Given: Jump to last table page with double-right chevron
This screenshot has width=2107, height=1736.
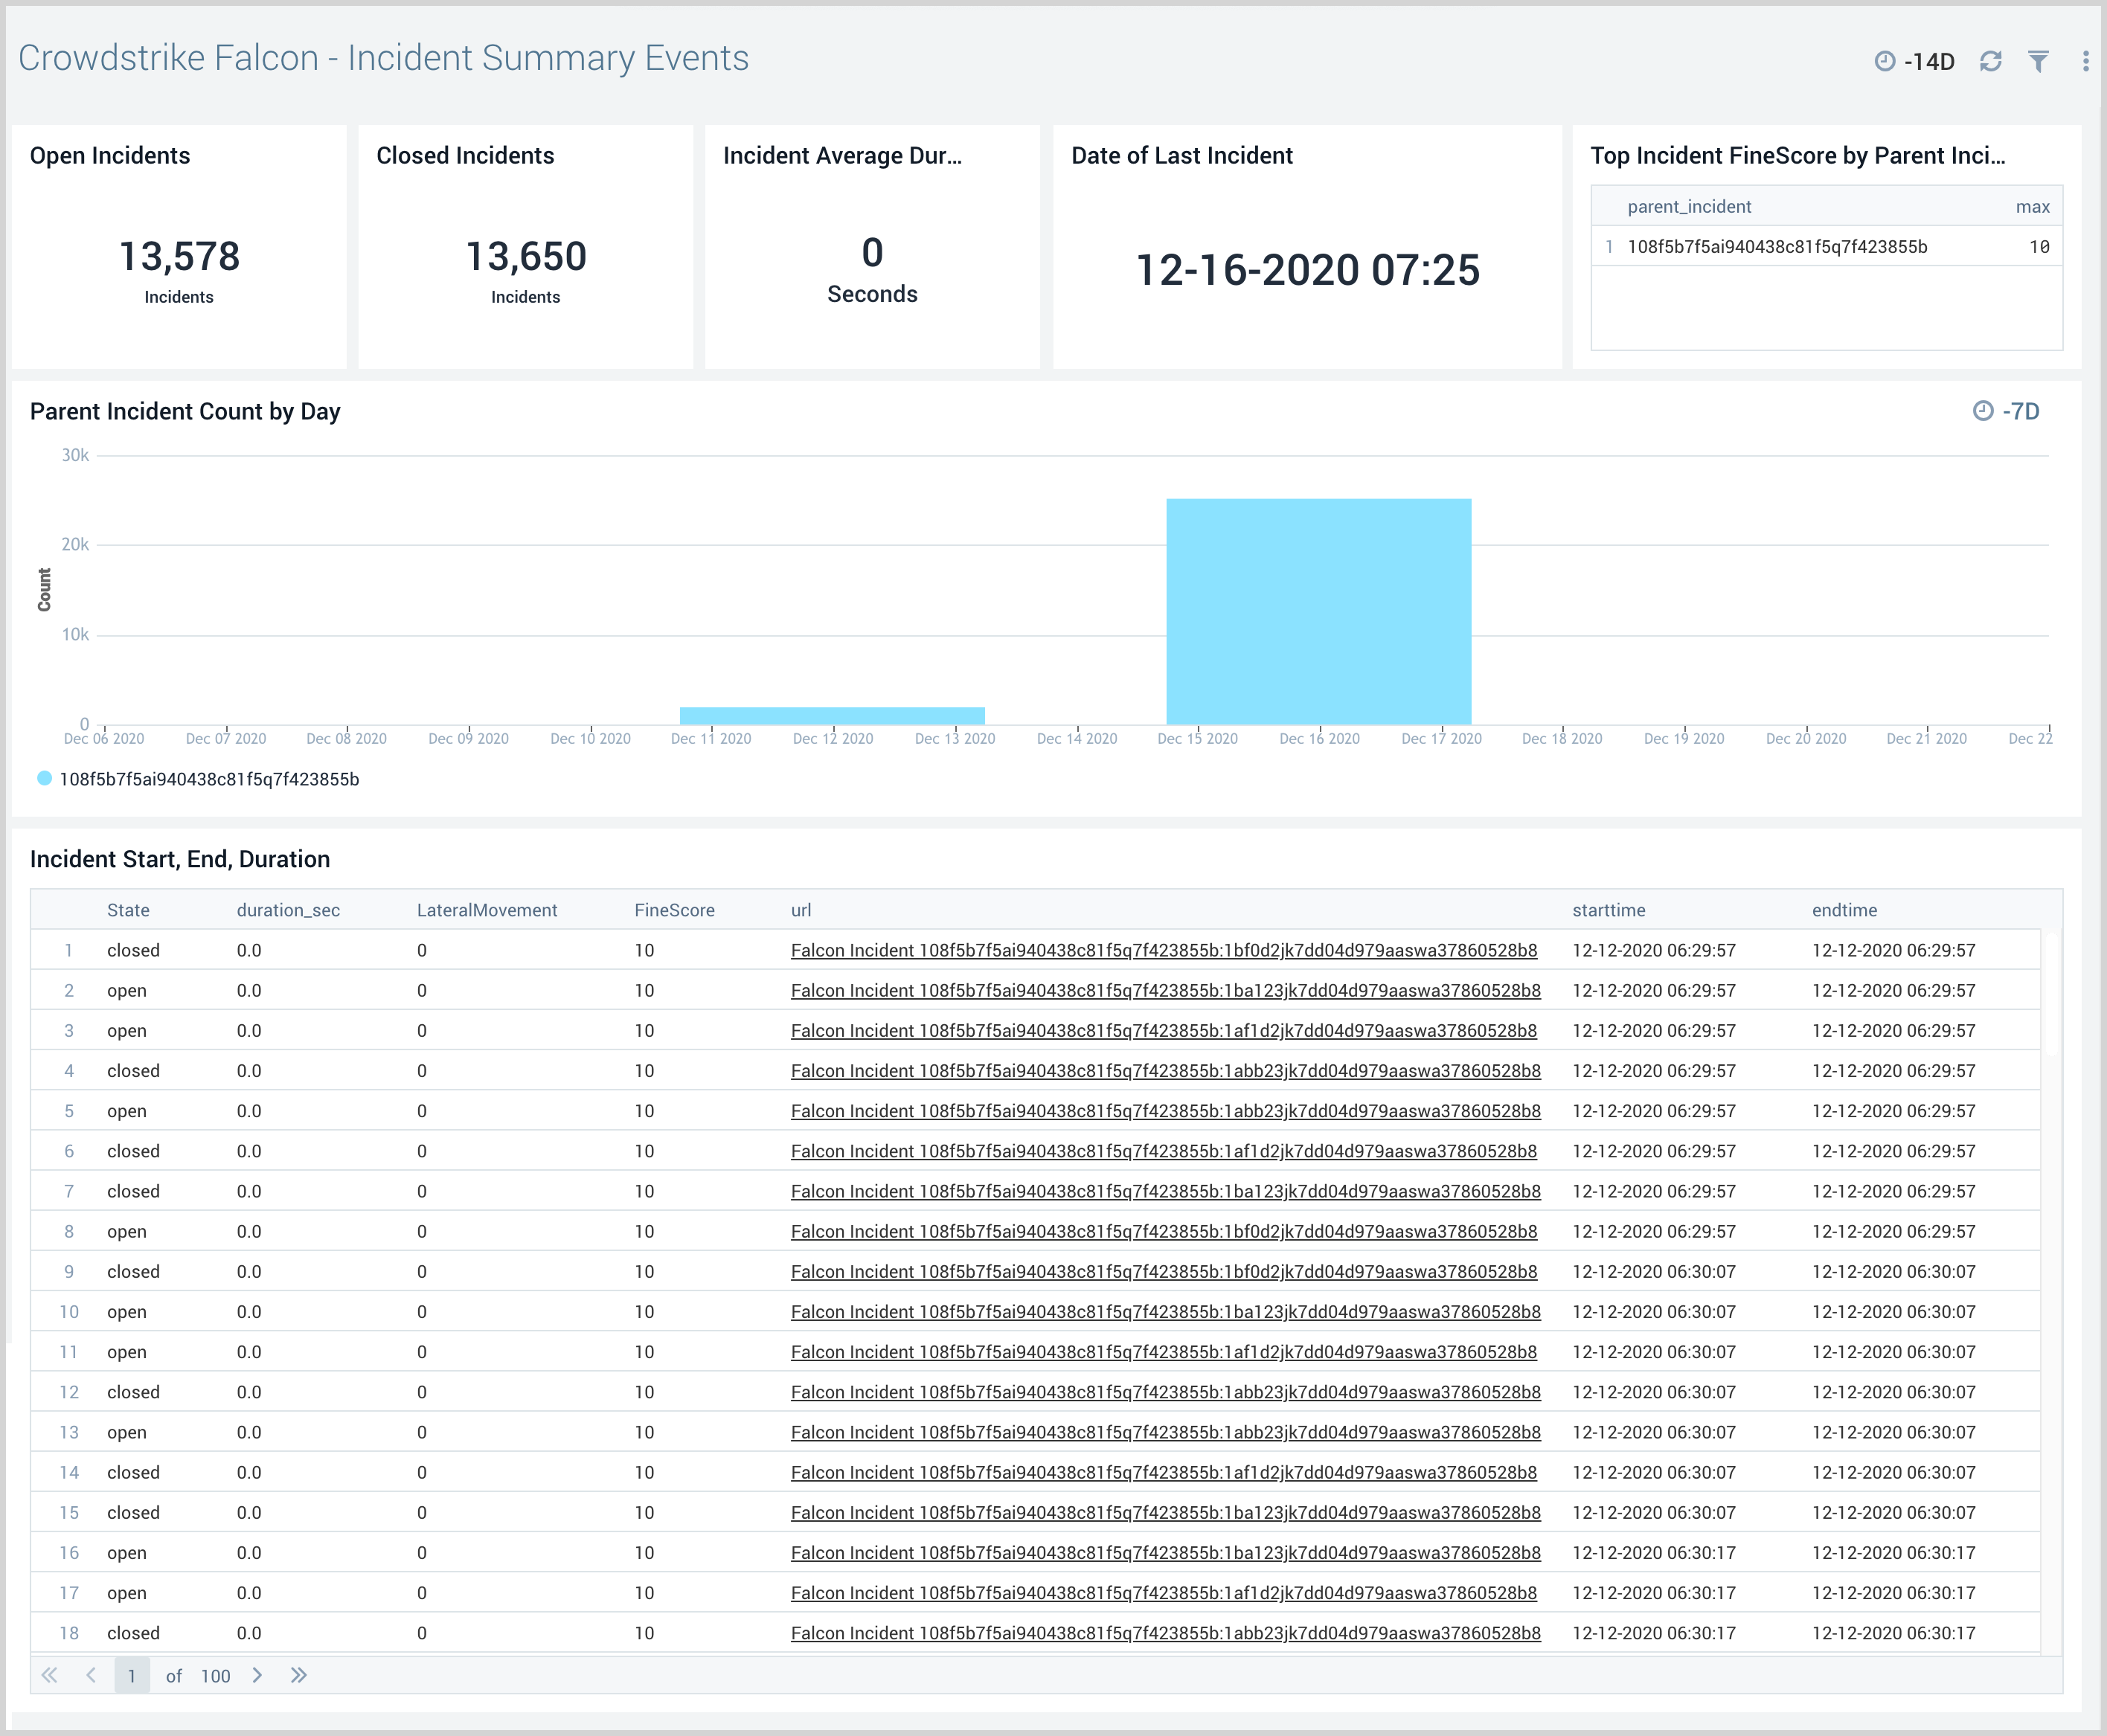Looking at the screenshot, I should point(299,1675).
